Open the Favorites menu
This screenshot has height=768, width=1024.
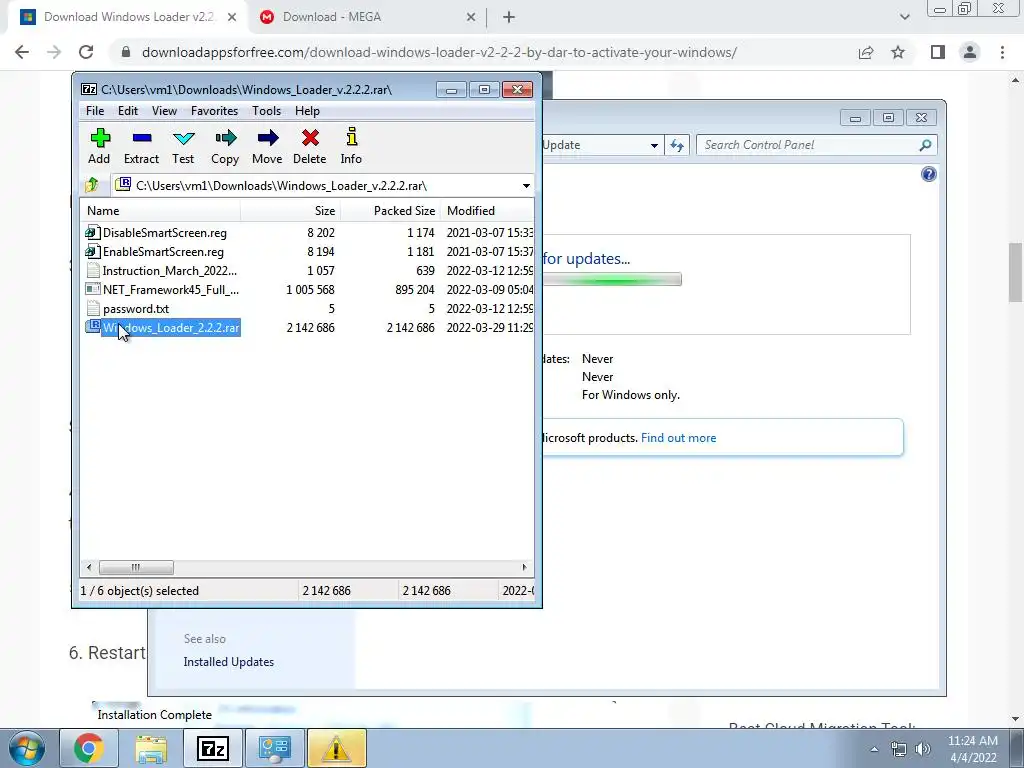[214, 111]
